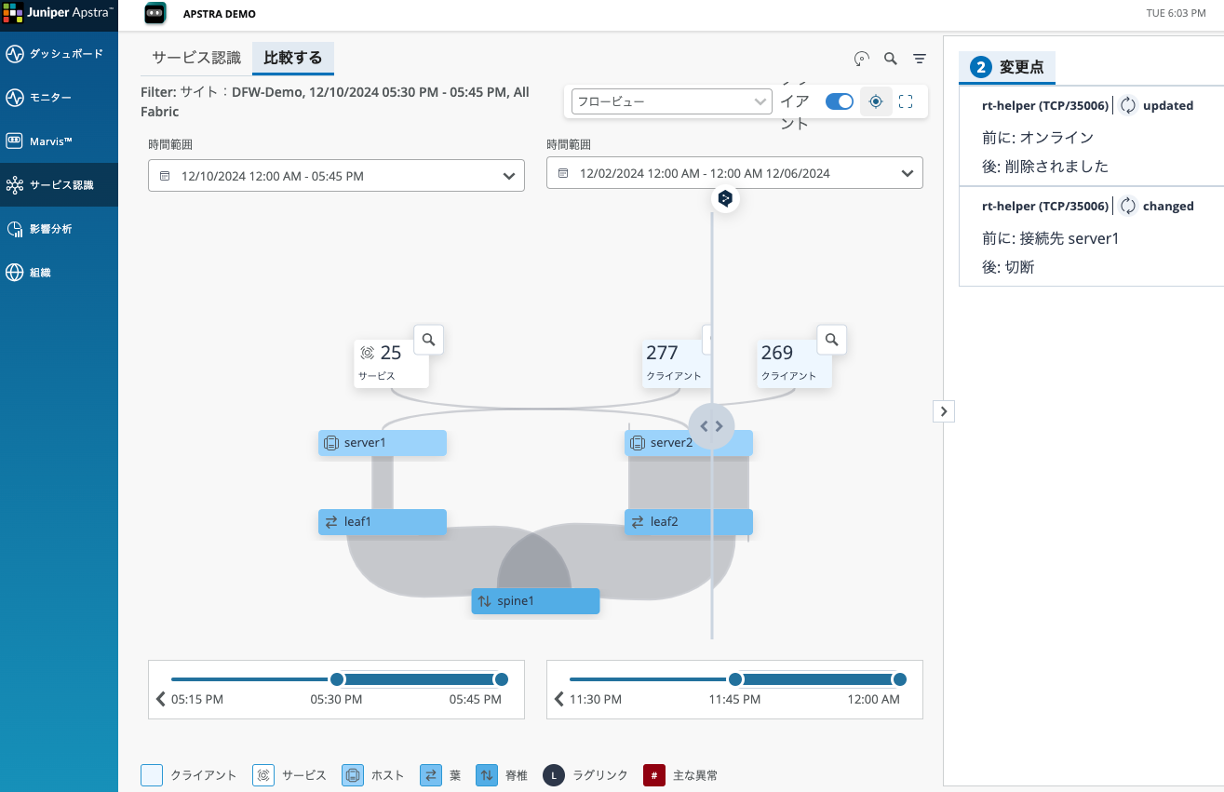The height and width of the screenshot is (792, 1224).
Task: Click magnifier above the 269 clients card
Action: click(832, 340)
